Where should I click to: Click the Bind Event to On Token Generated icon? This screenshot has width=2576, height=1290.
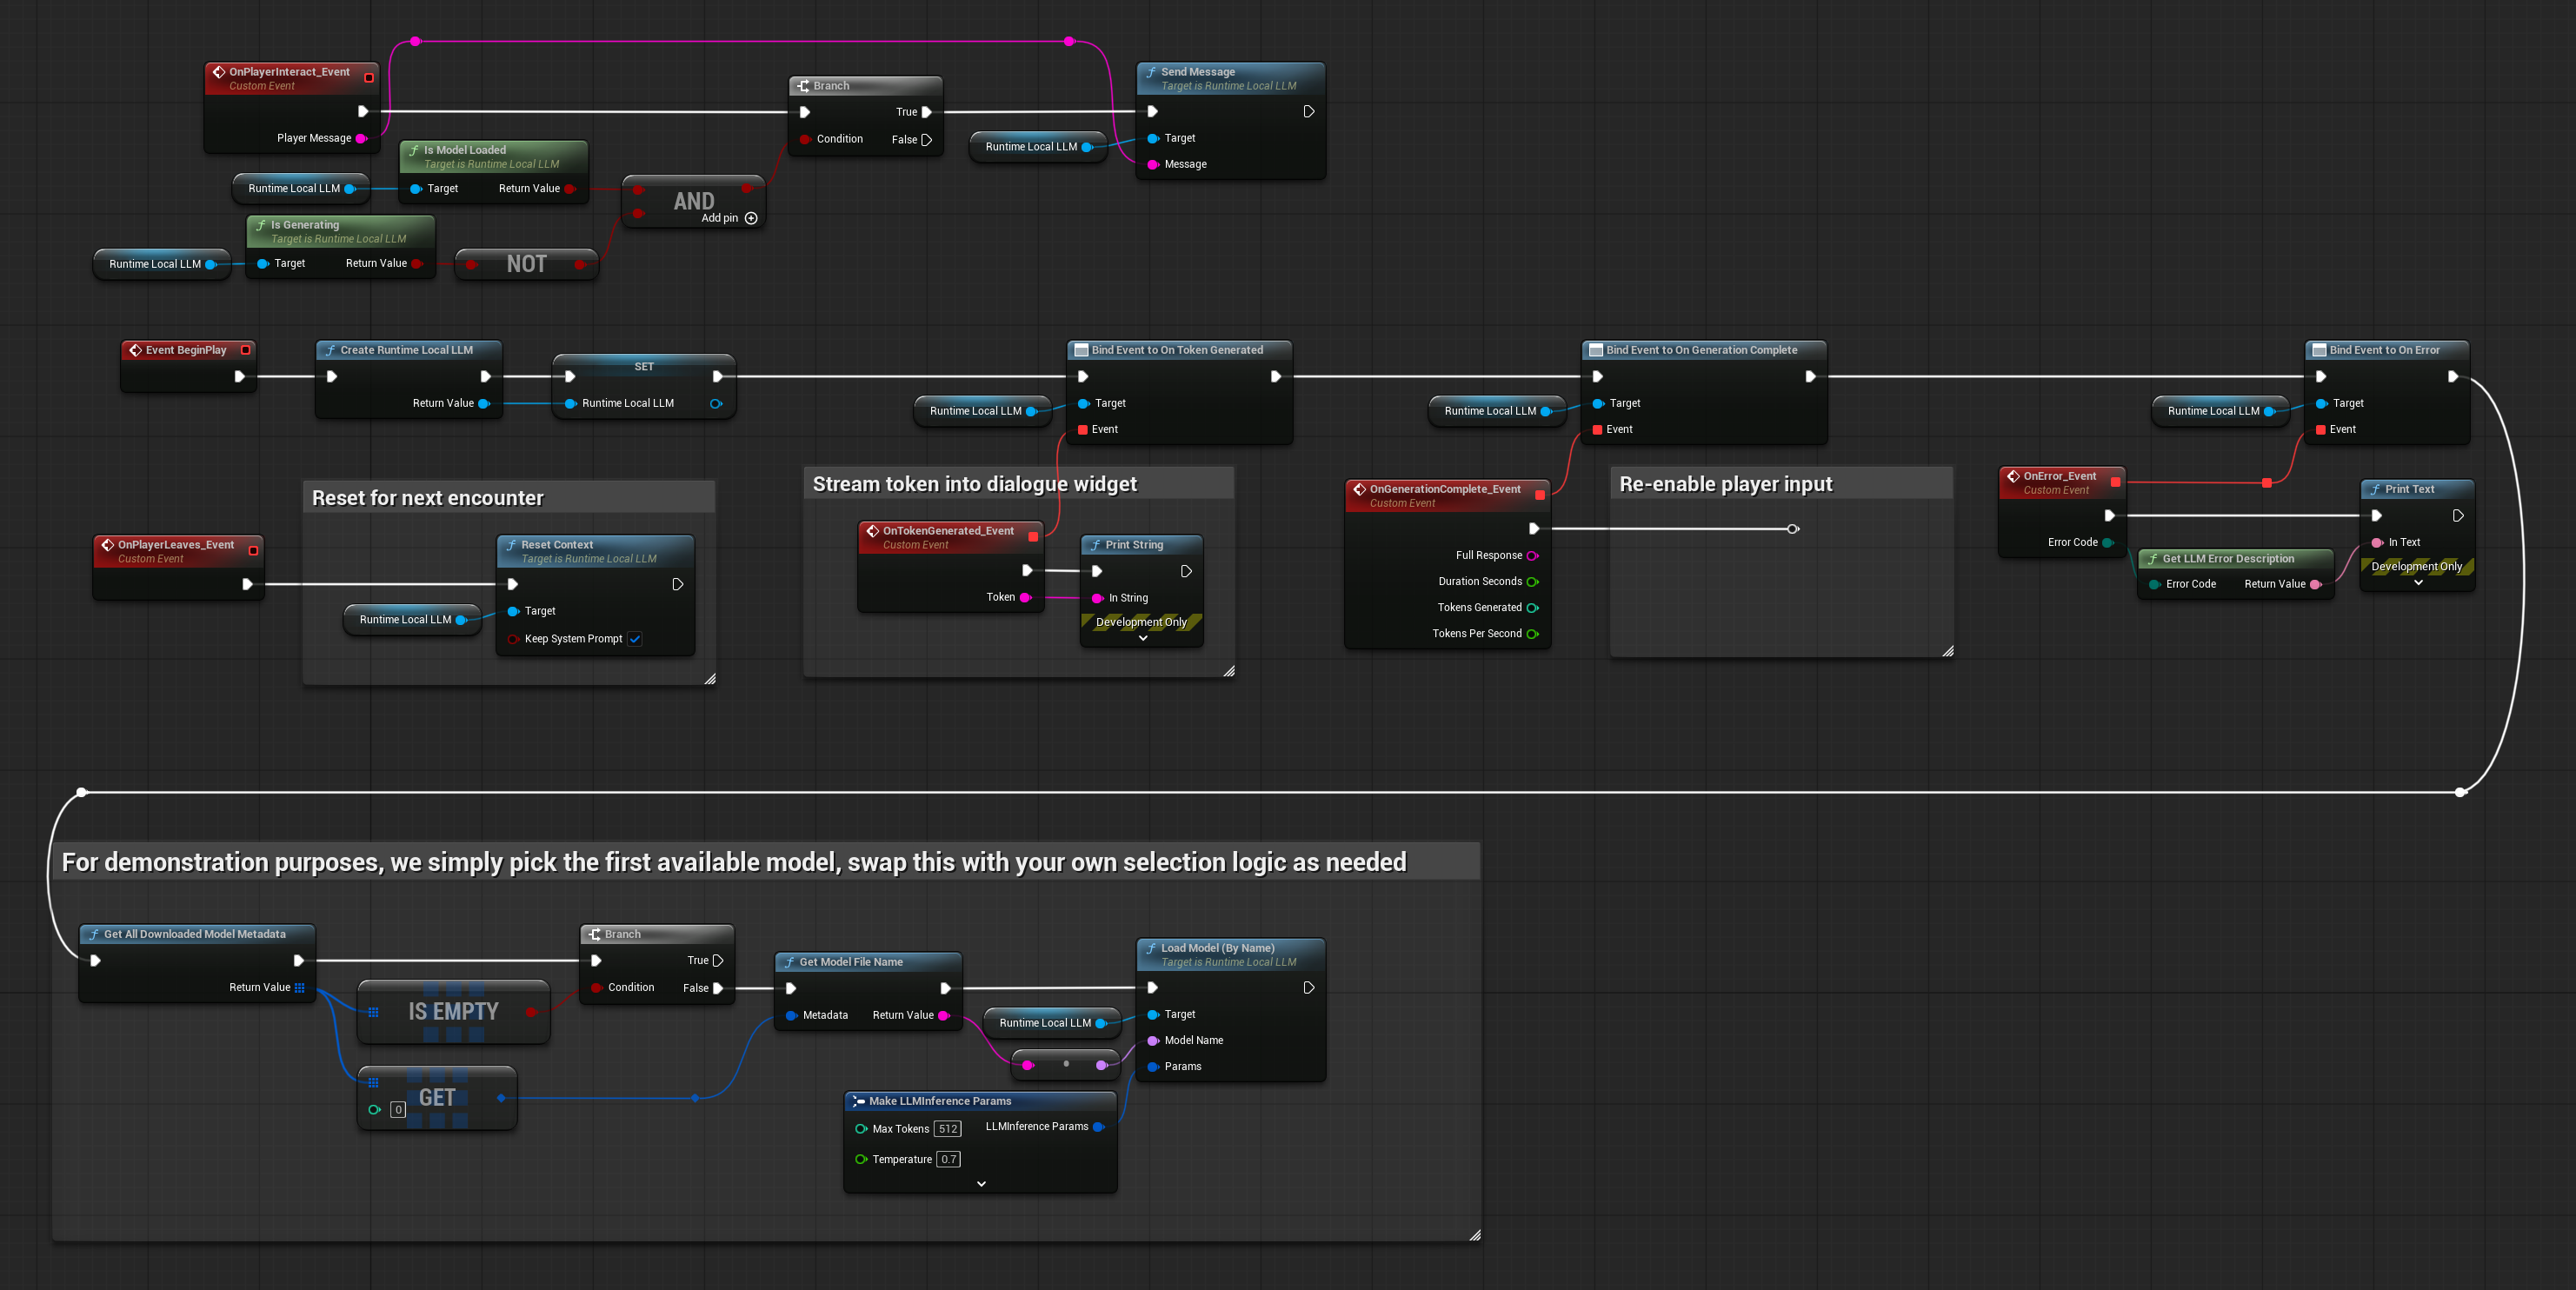pyautogui.click(x=1081, y=349)
